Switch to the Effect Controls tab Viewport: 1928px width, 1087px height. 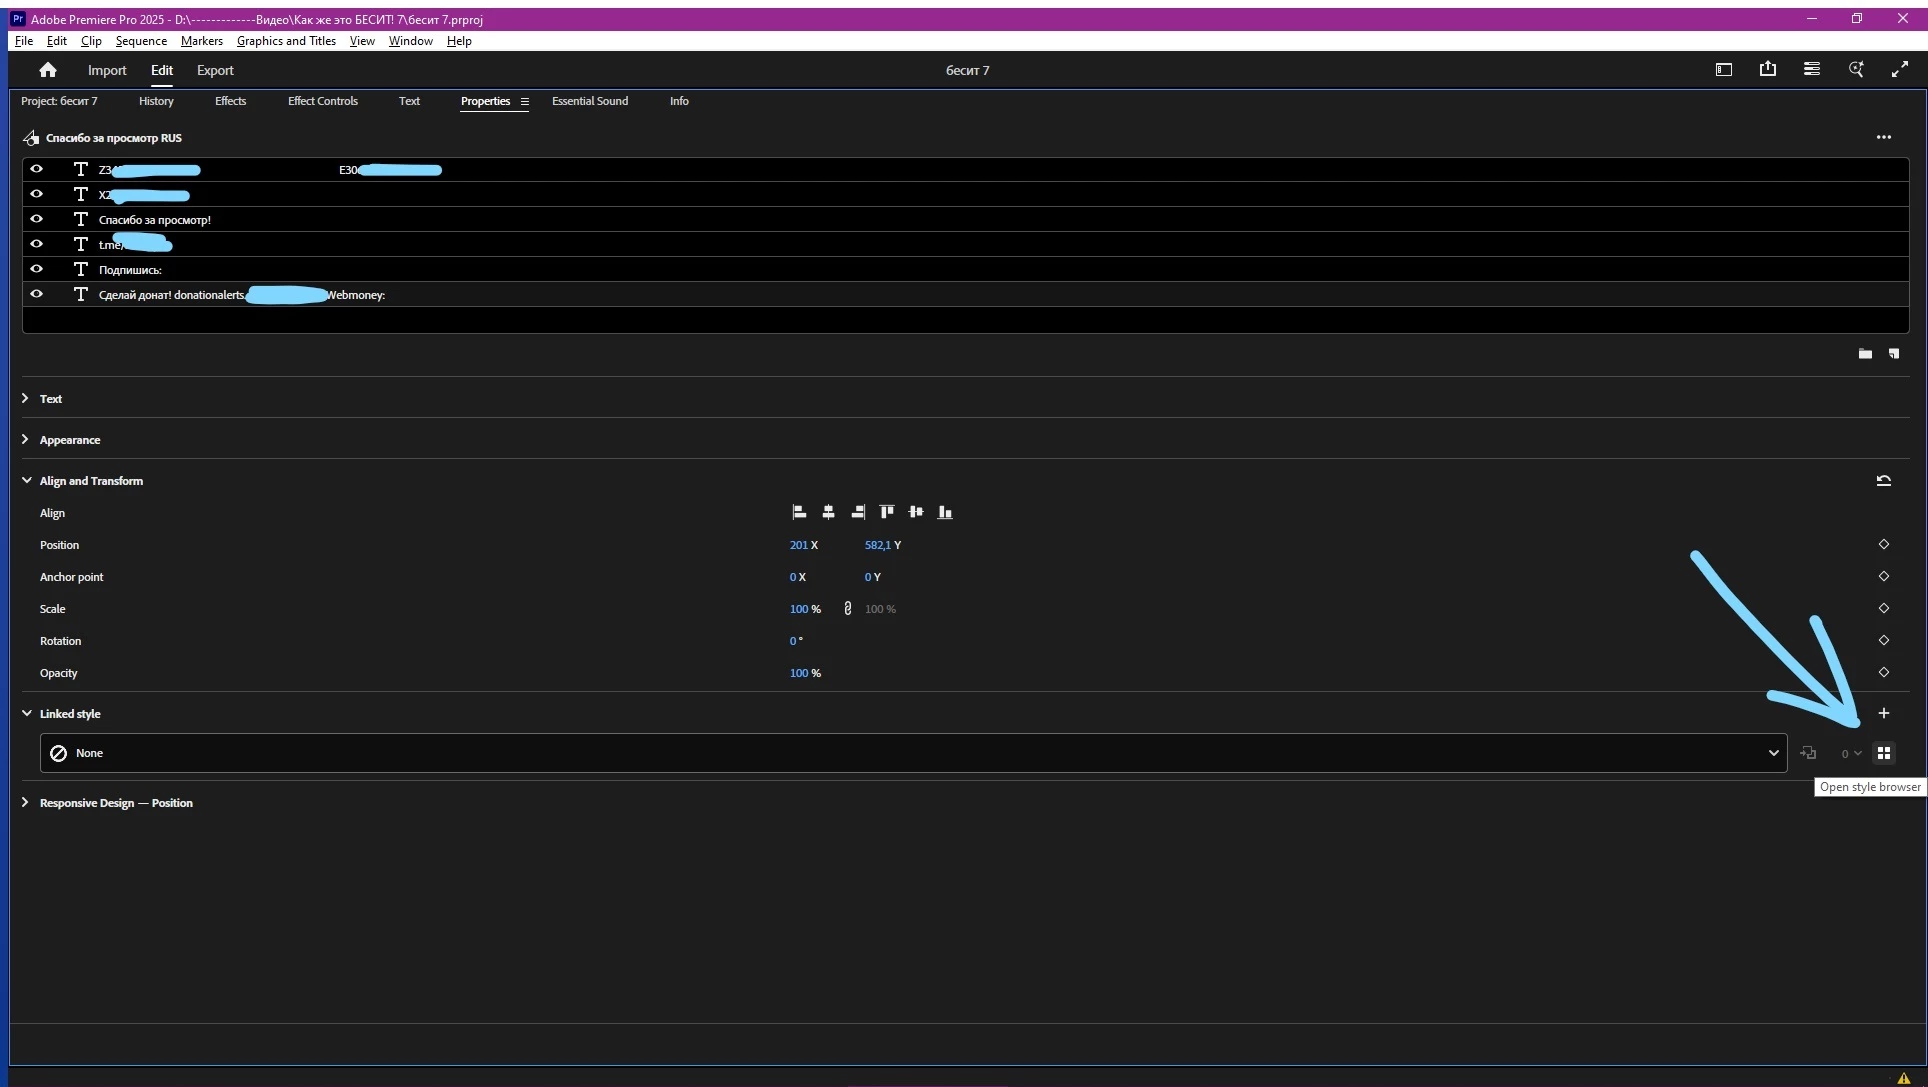tap(322, 101)
